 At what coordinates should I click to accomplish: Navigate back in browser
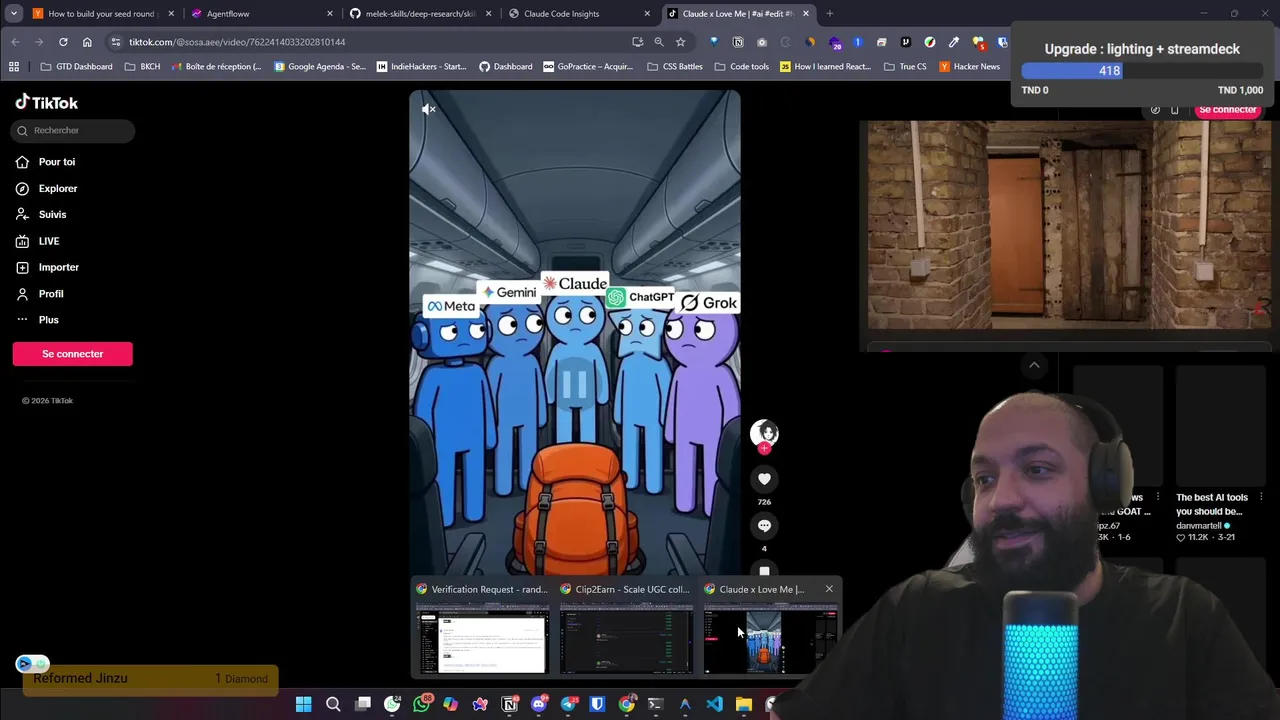pyautogui.click(x=15, y=42)
